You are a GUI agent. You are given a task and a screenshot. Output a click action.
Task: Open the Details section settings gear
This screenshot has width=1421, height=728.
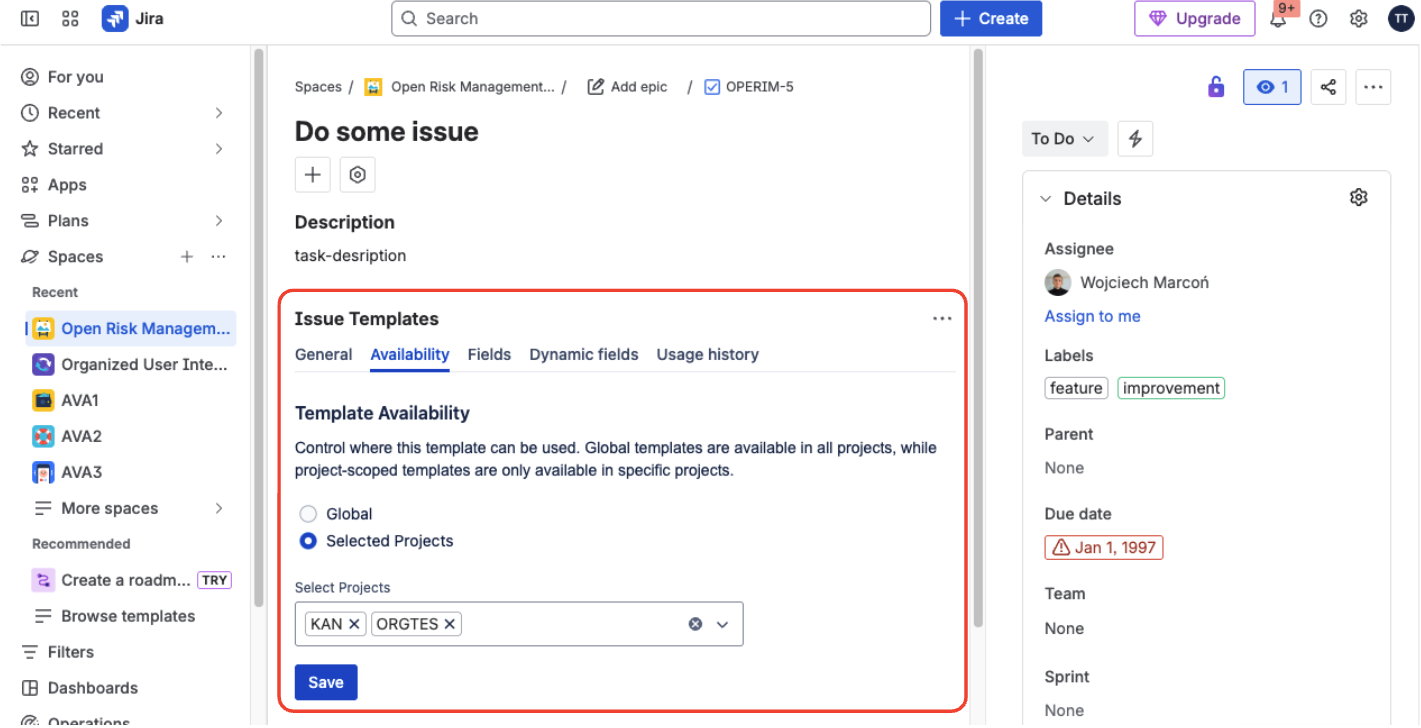coord(1358,197)
